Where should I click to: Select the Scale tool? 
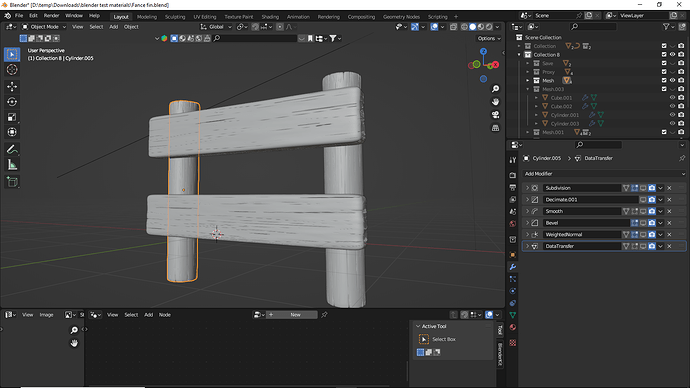(x=12, y=117)
